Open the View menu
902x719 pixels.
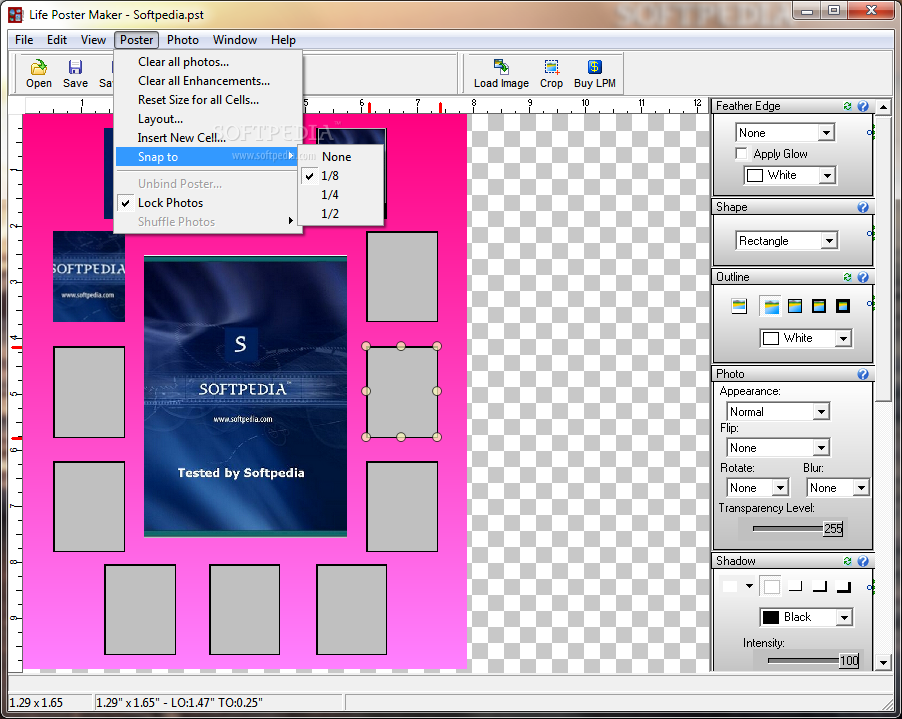93,40
